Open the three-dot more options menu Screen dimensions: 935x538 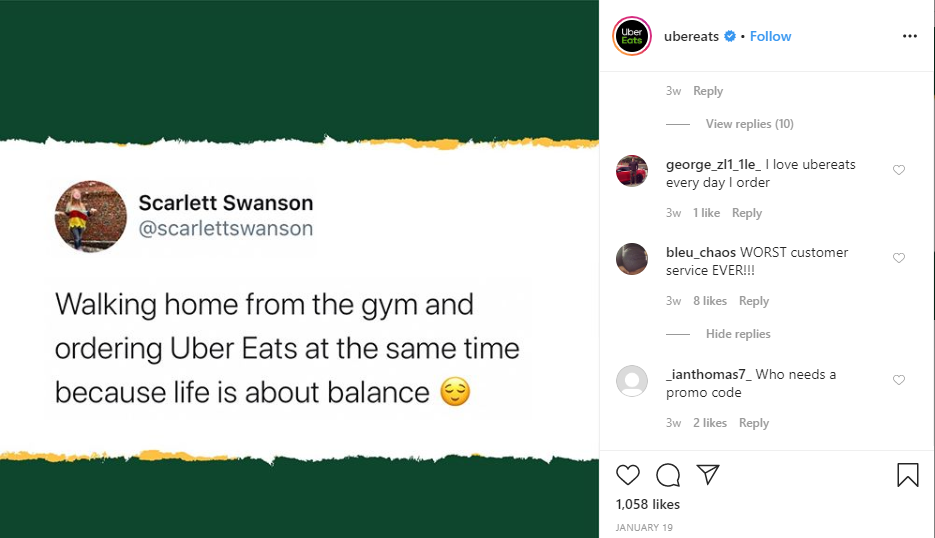tap(909, 36)
